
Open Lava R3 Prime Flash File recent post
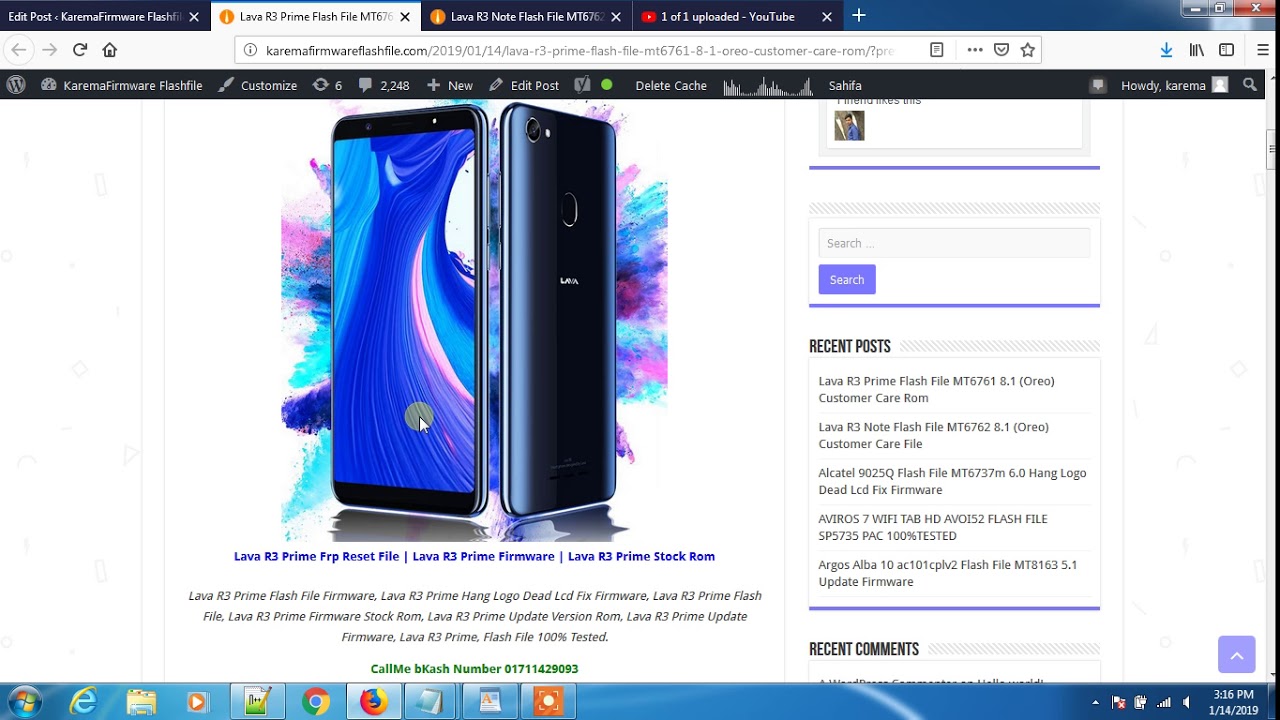point(937,389)
